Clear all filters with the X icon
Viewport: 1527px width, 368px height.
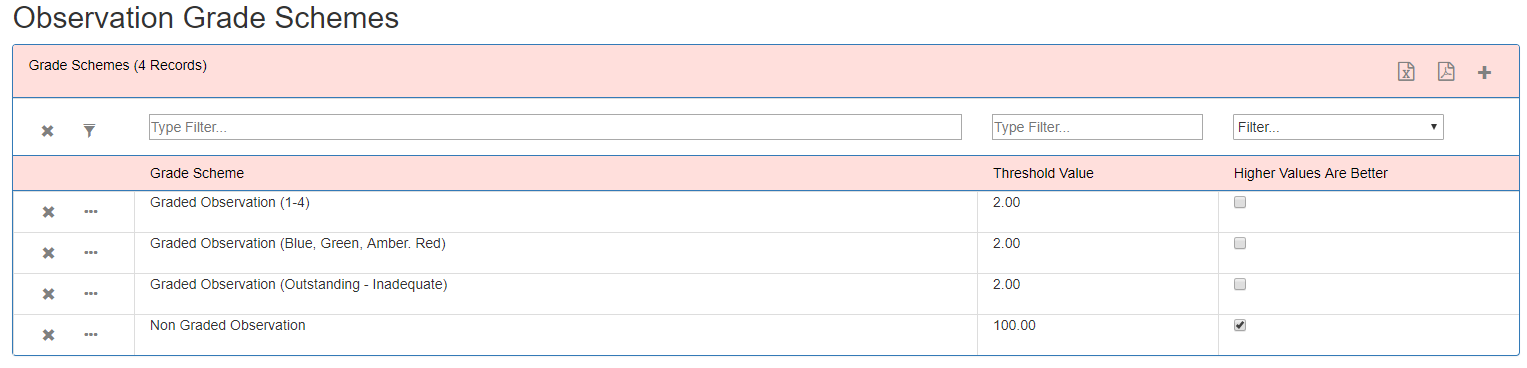click(47, 131)
